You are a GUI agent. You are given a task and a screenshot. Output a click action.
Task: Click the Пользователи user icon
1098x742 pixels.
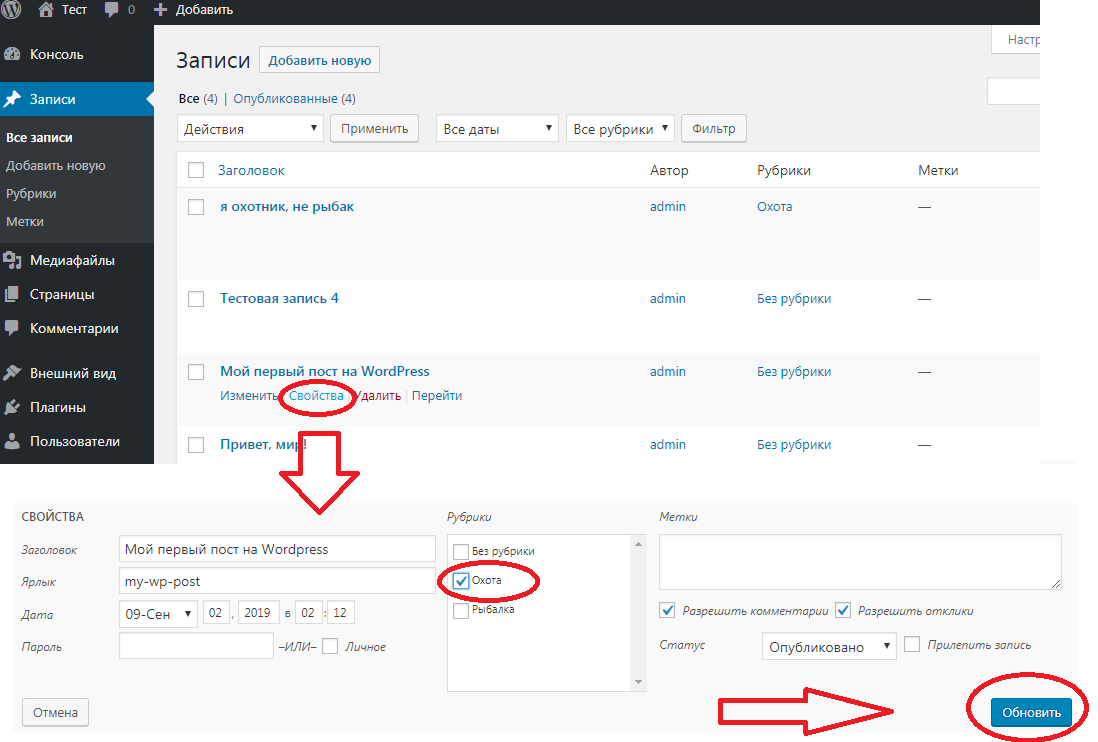coord(13,441)
